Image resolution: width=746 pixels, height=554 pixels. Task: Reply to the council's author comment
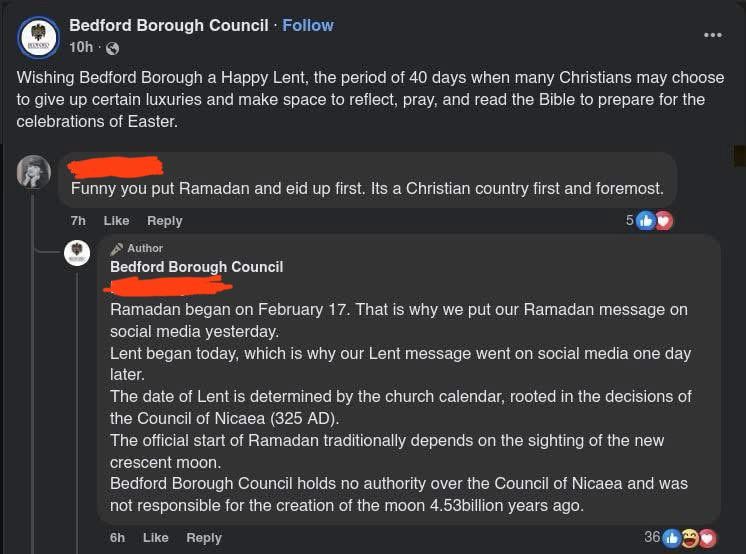pyautogui.click(x=203, y=537)
